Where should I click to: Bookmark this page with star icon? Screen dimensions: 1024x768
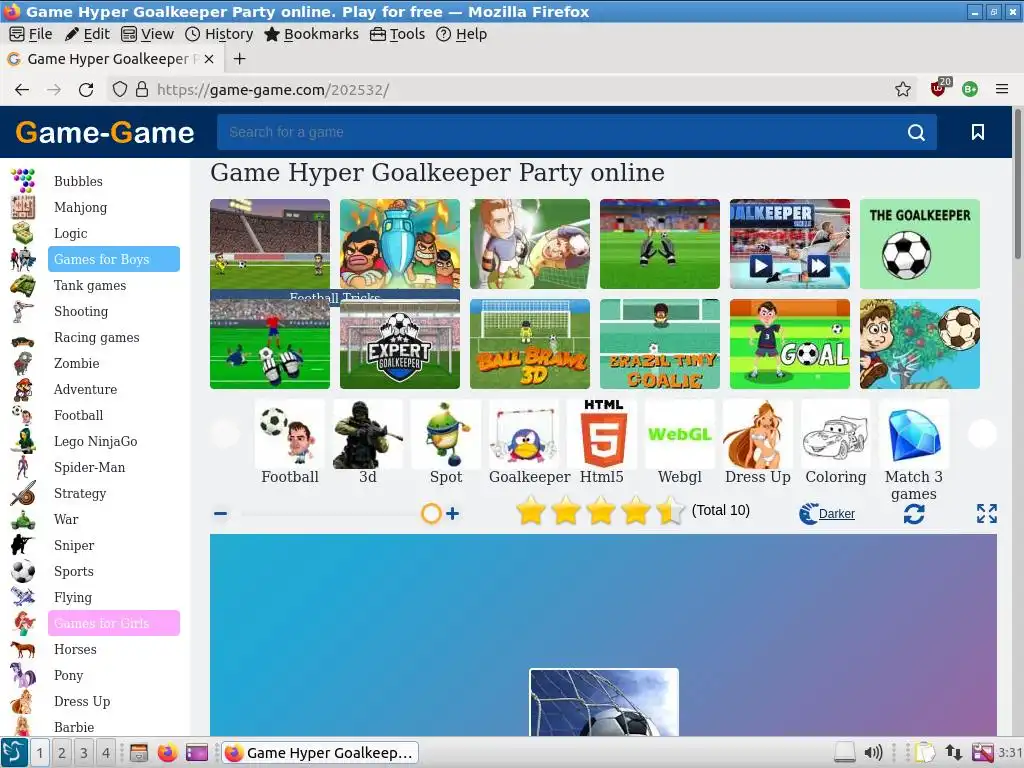click(903, 89)
